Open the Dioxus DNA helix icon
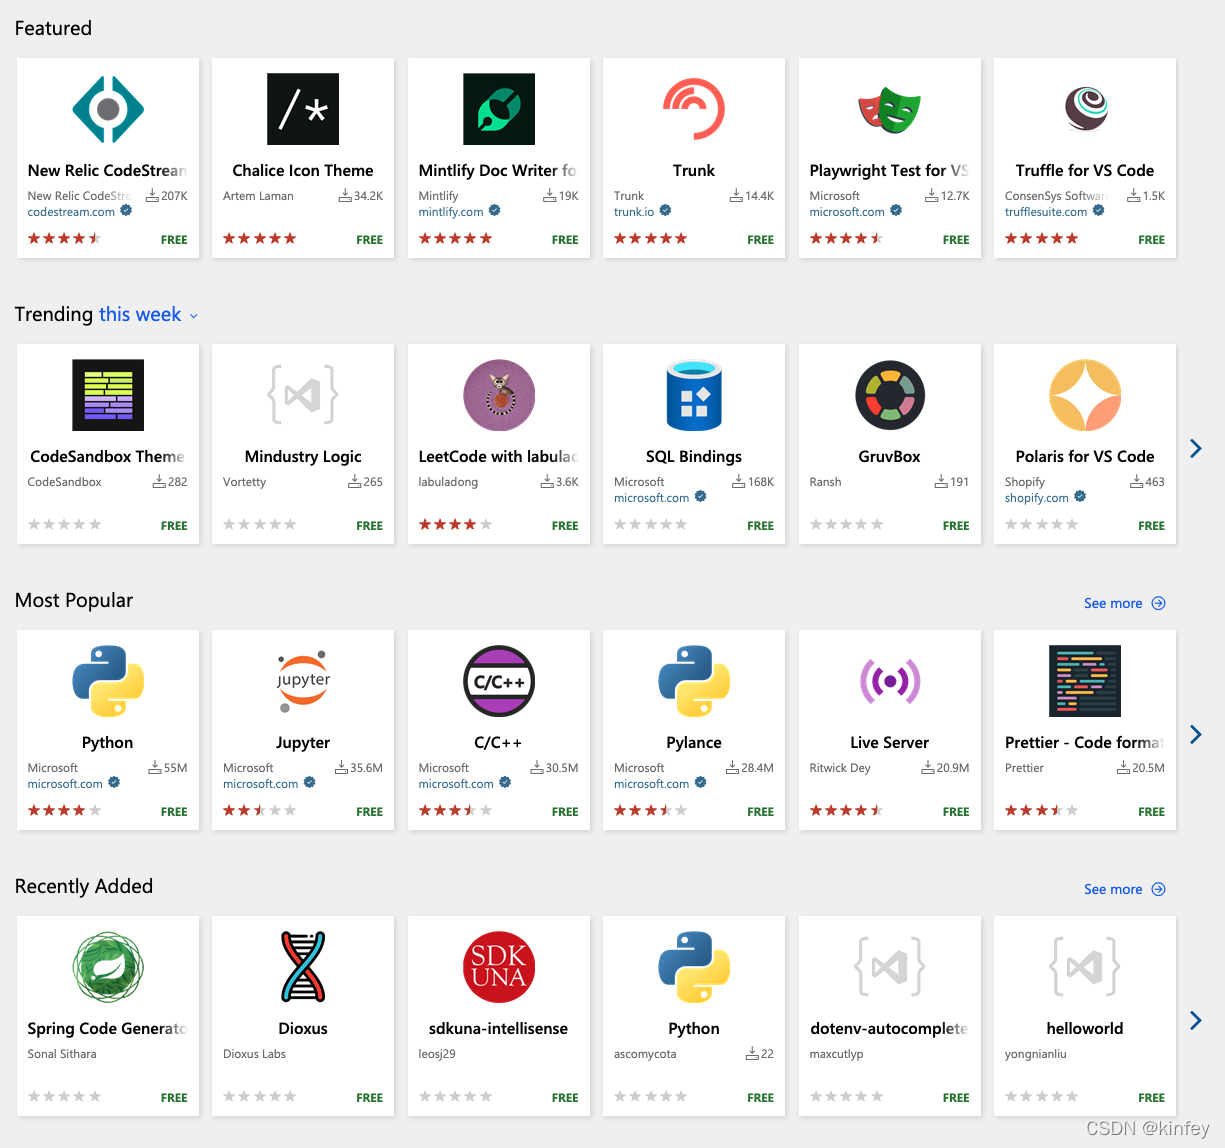The height and width of the screenshot is (1148, 1225). click(303, 967)
